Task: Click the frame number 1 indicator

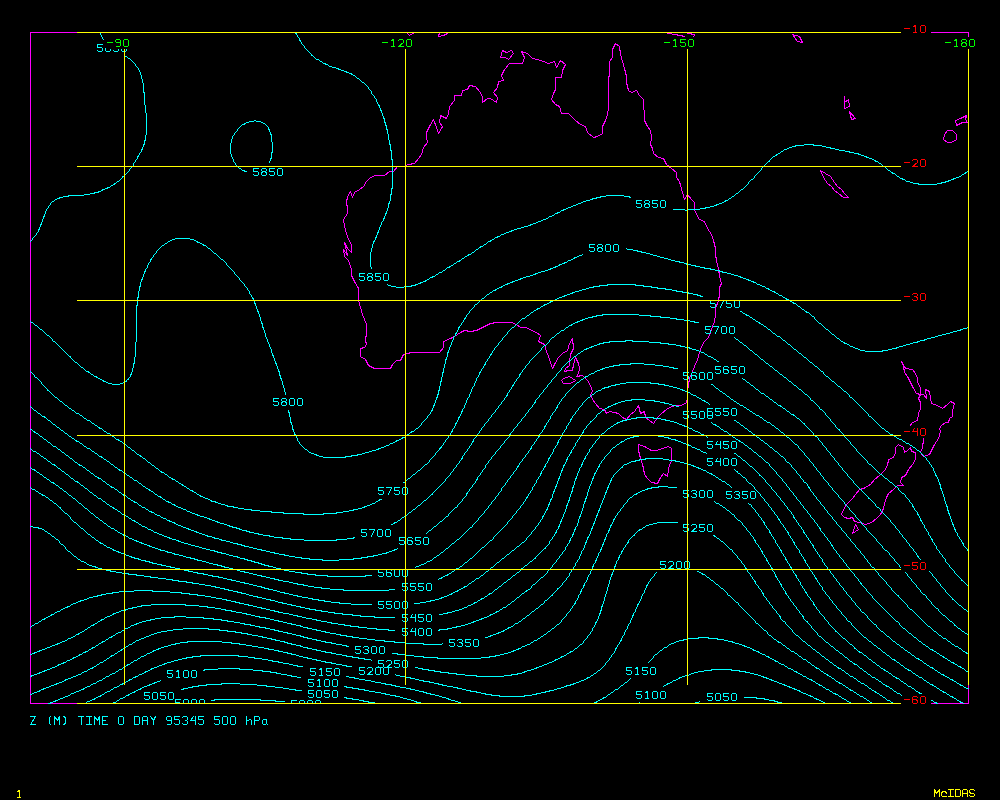Action: 18,794
